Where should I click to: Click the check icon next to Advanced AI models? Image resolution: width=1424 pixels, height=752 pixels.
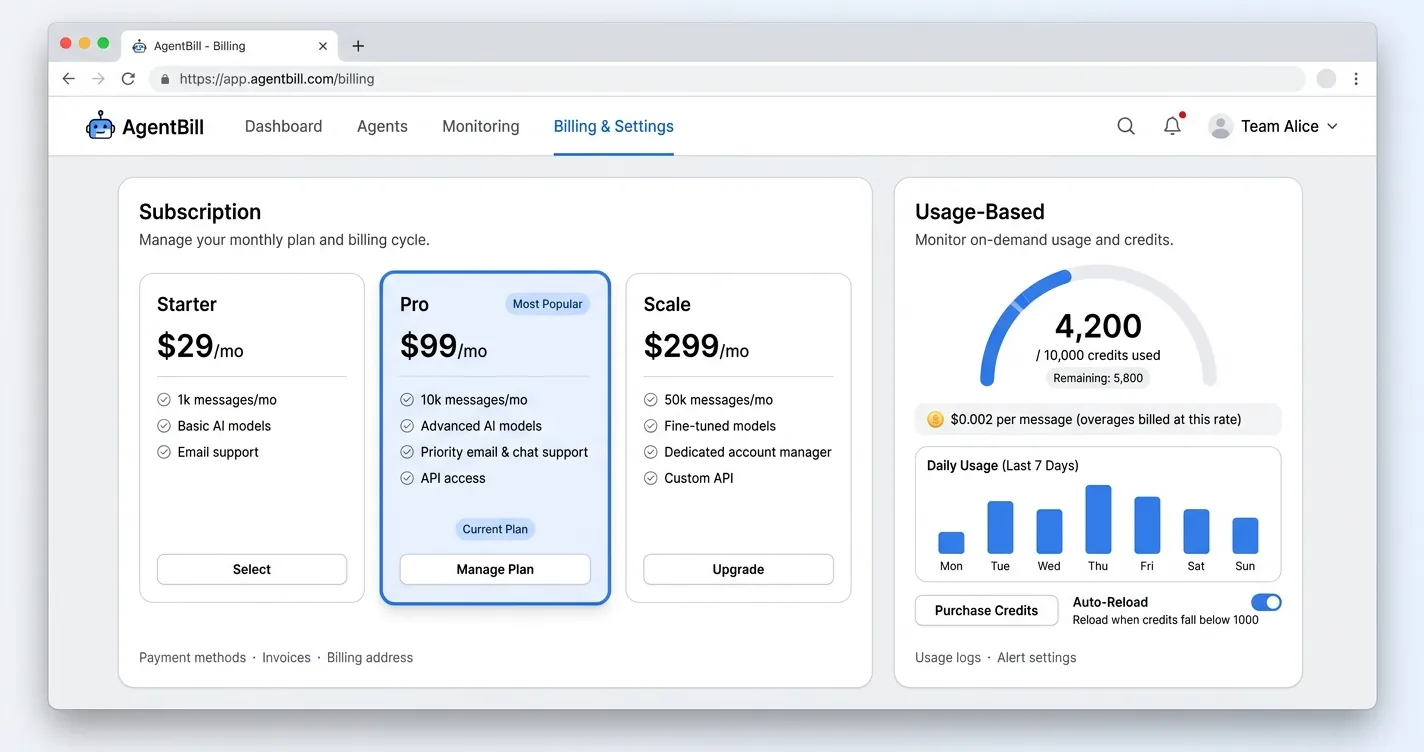pos(407,425)
